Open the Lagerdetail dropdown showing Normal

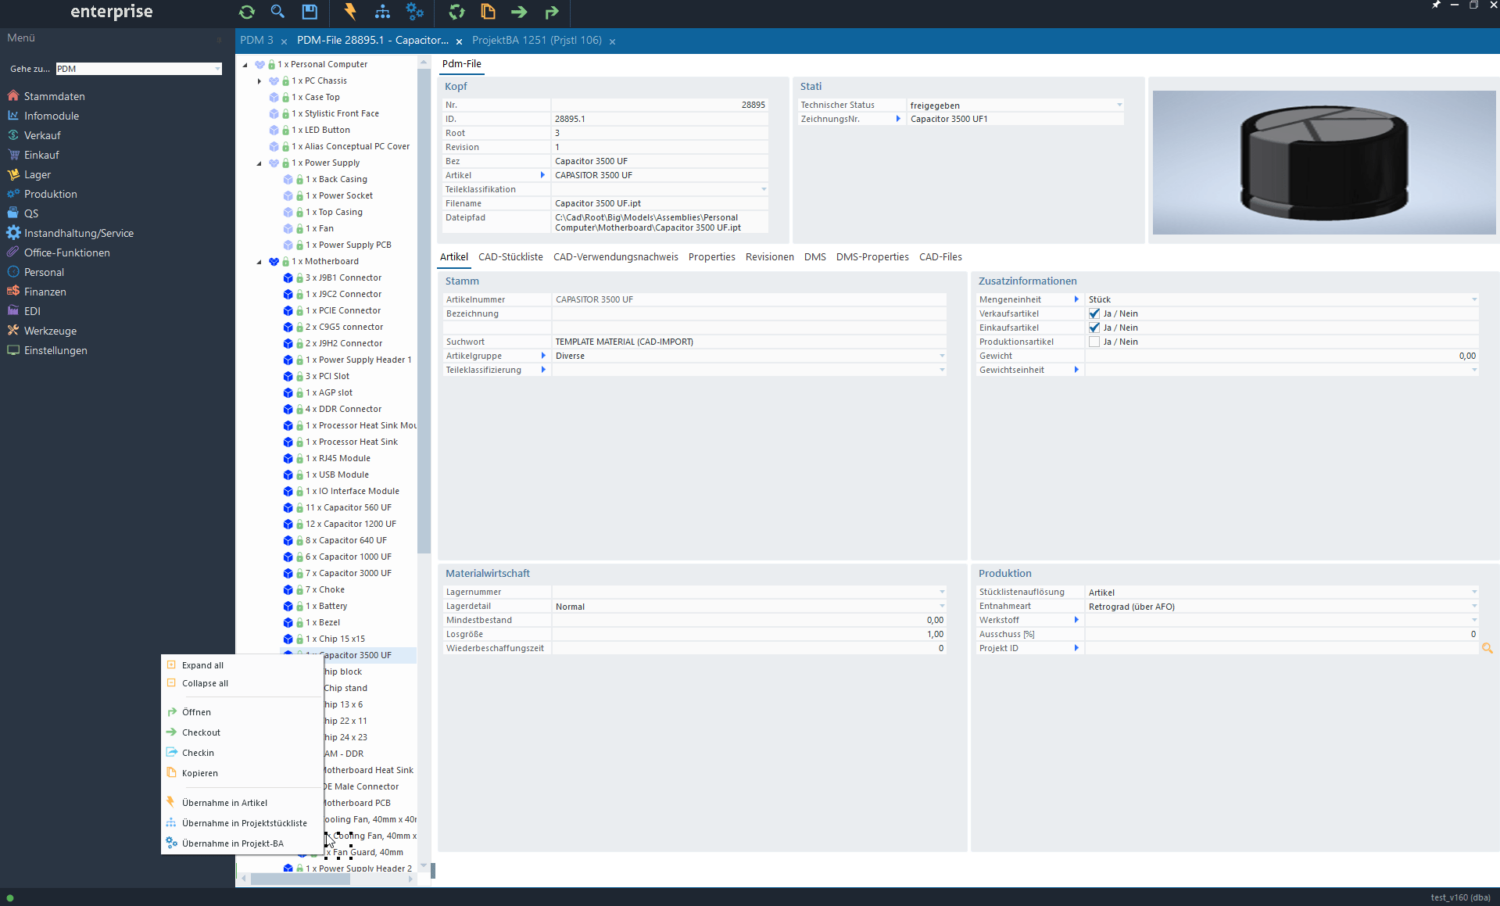tap(940, 606)
